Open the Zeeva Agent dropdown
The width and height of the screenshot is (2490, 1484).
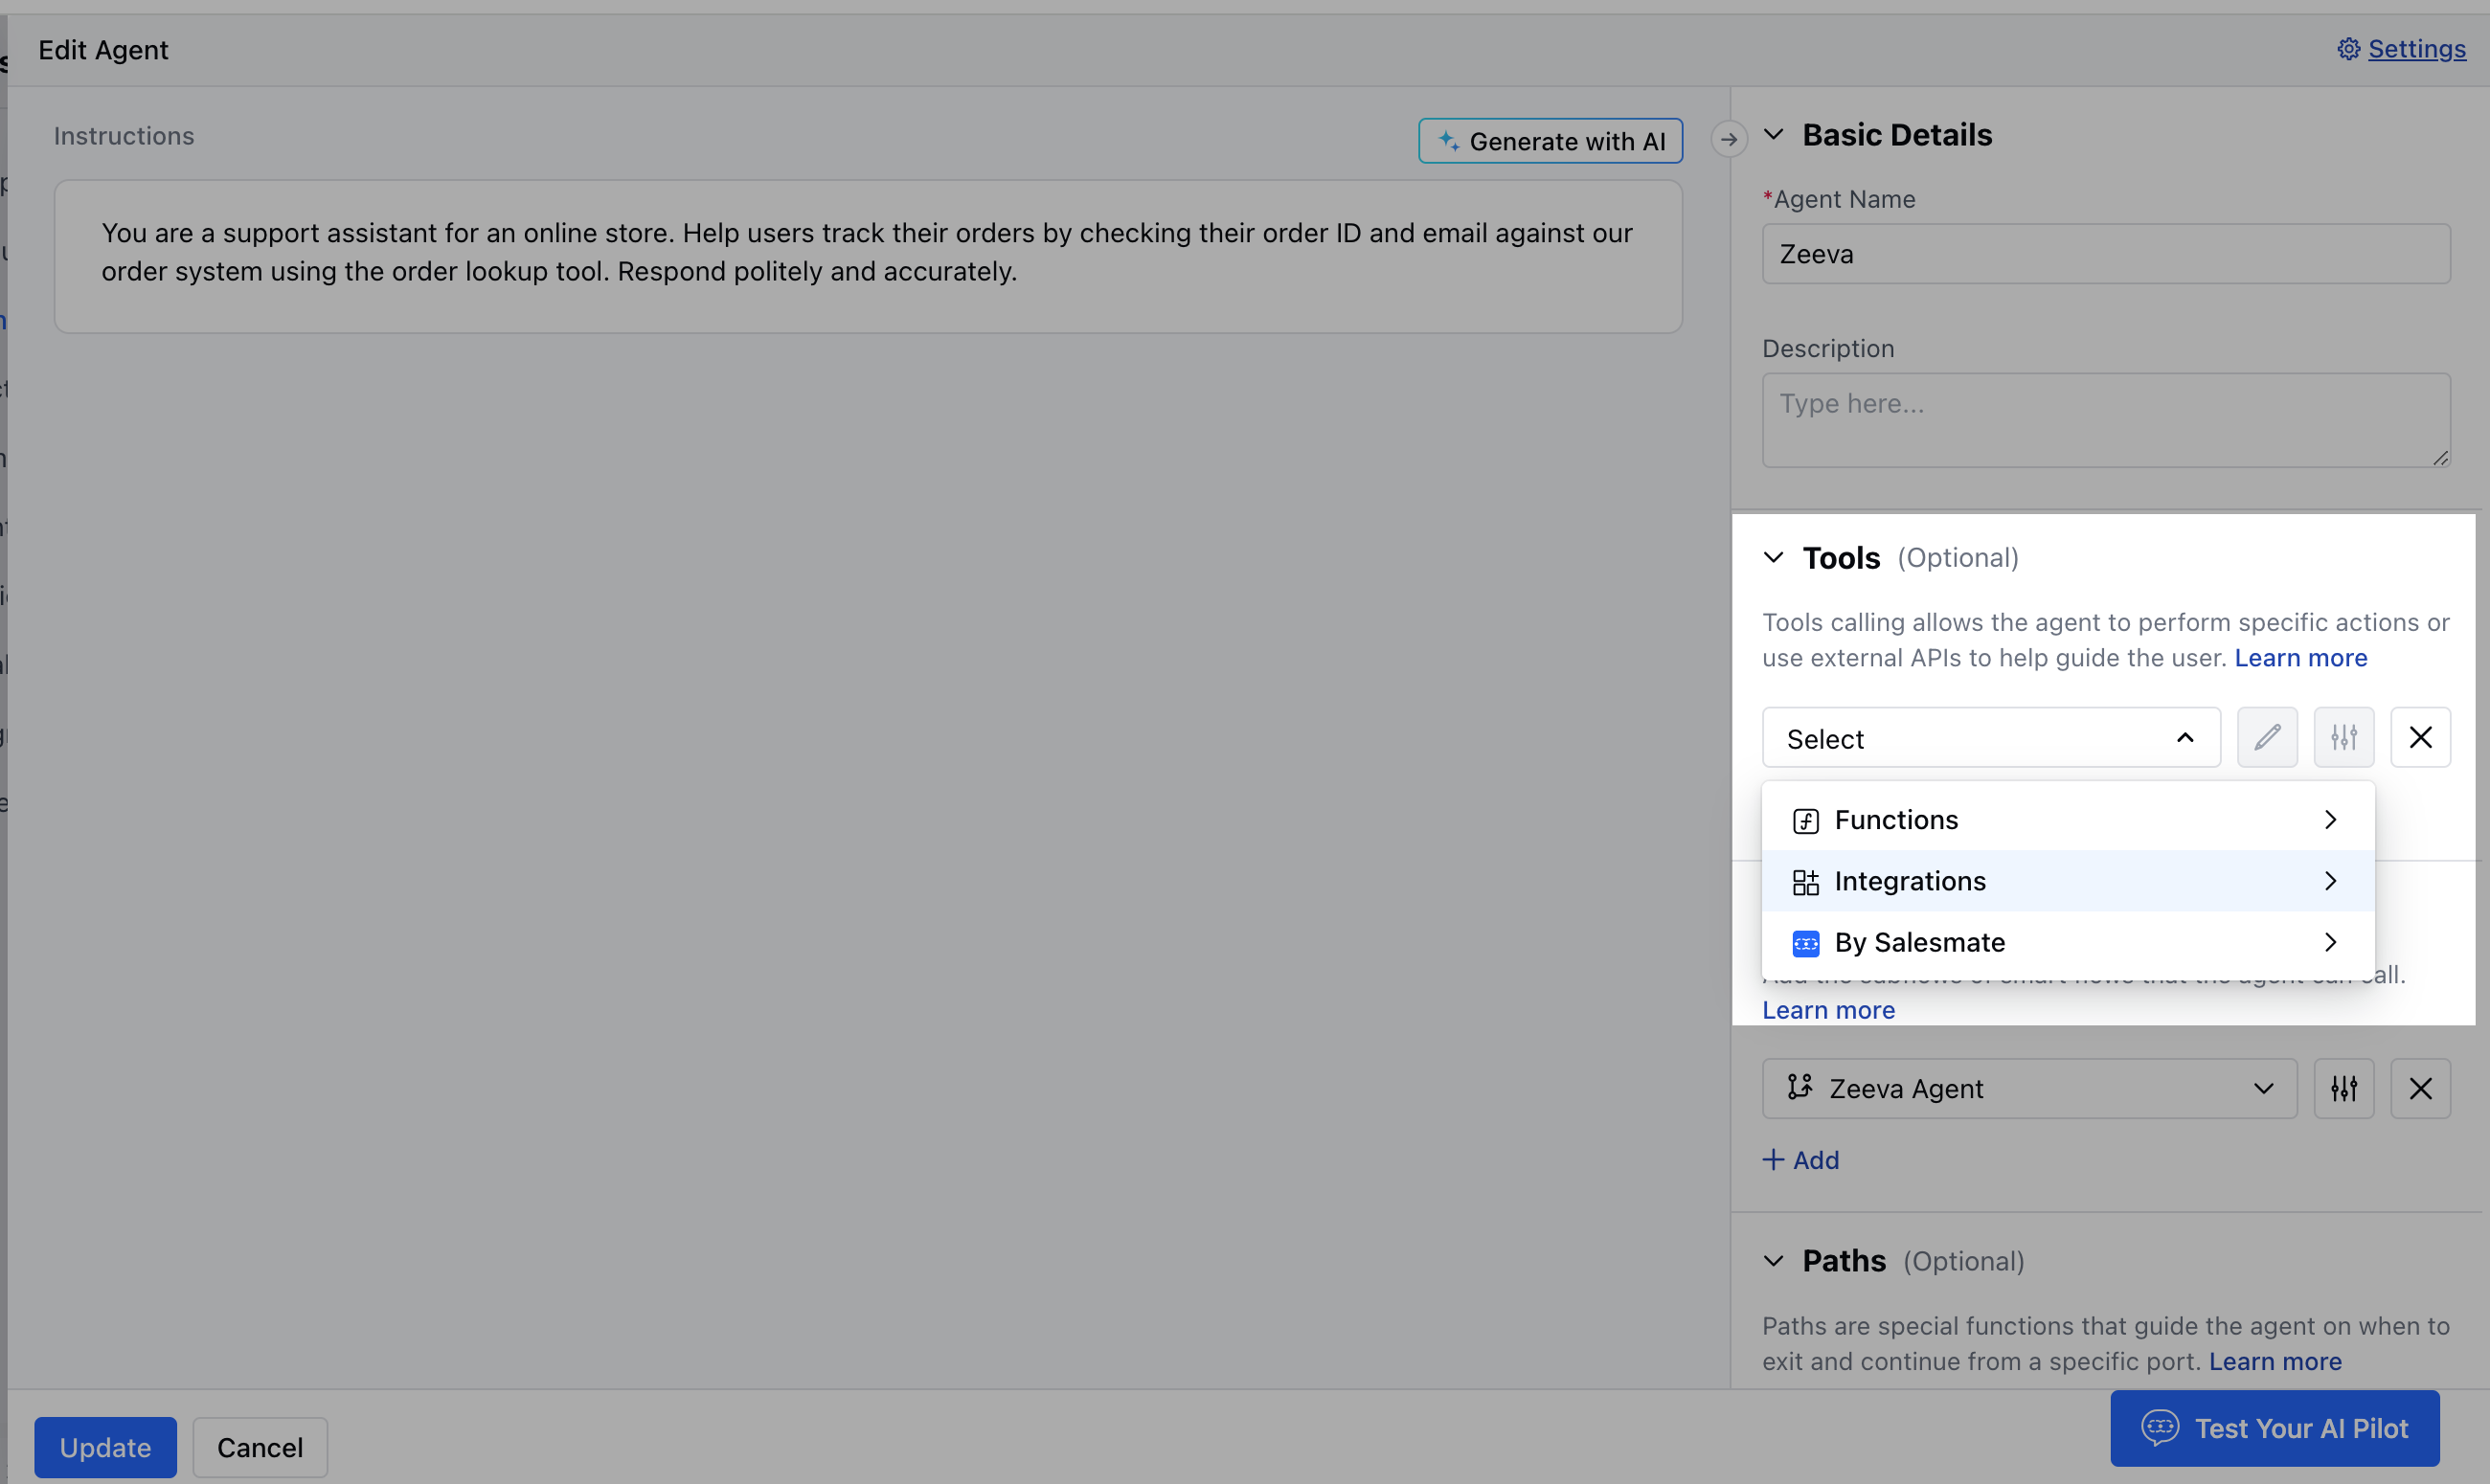coord(2028,1089)
